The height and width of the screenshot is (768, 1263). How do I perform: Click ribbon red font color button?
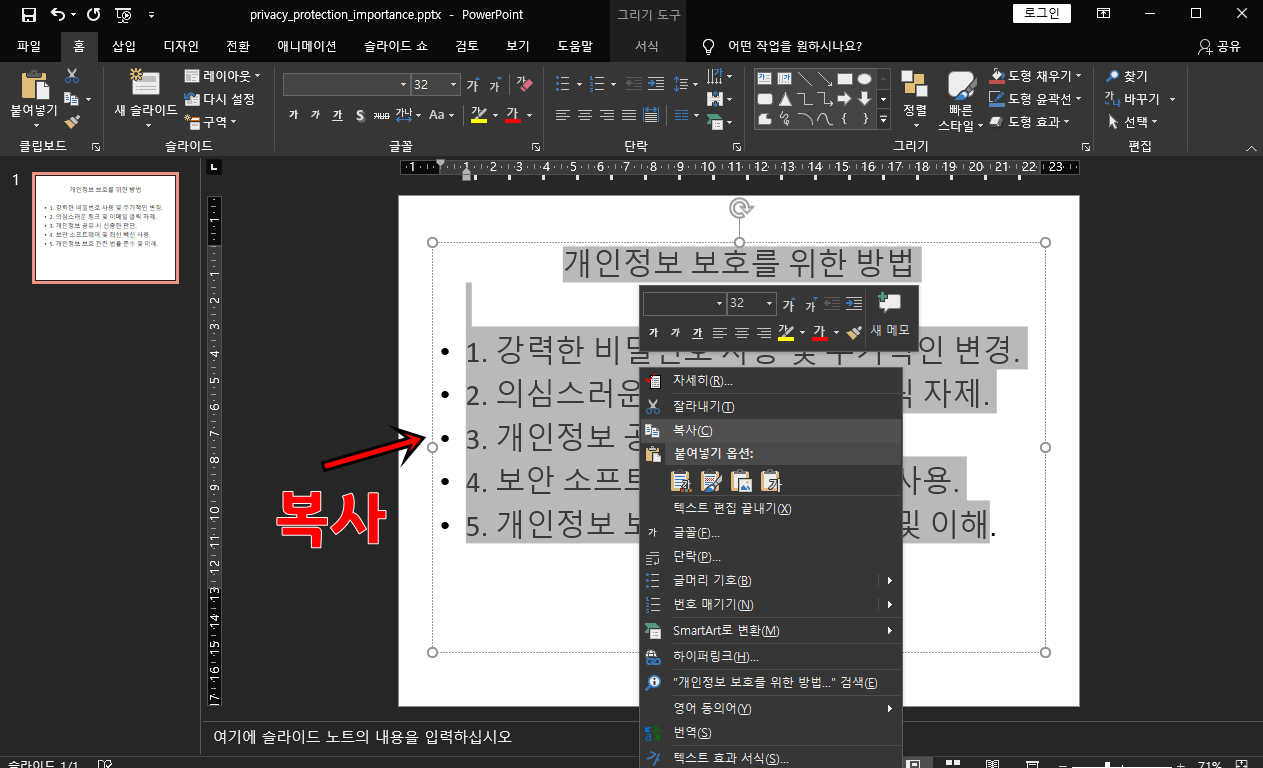point(513,115)
